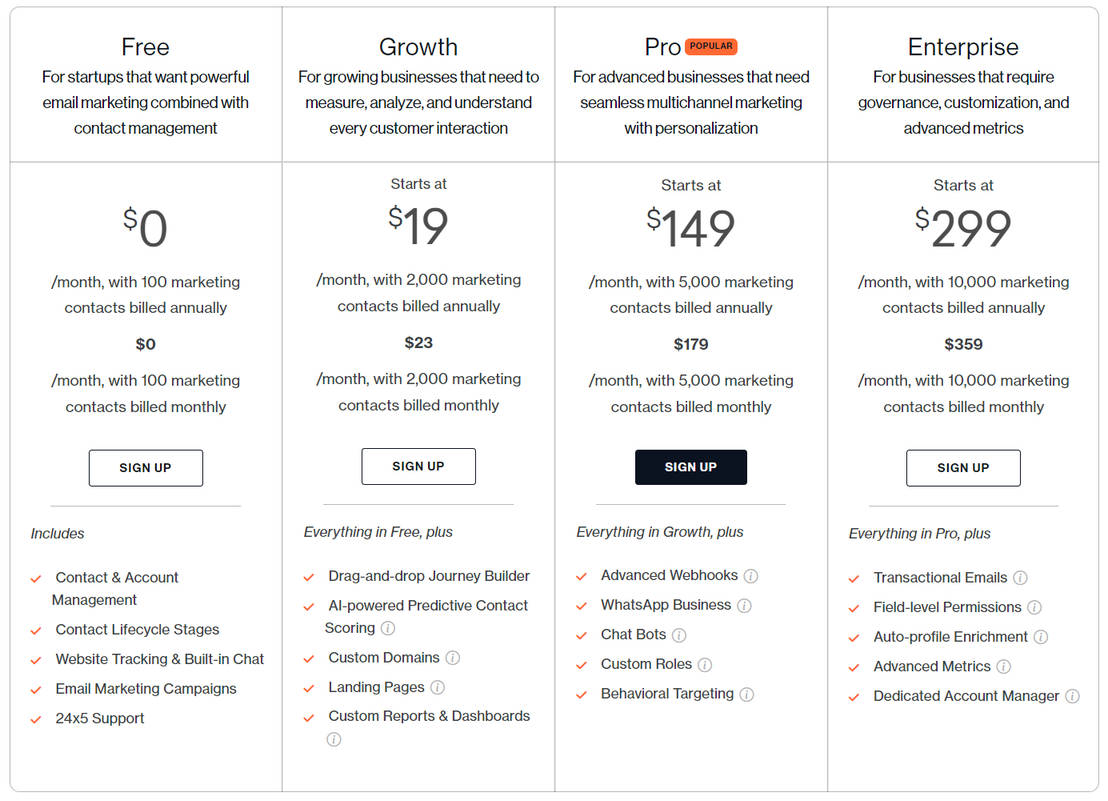Show Field-level Permissions info tooltip
Viewport: 1108px width, 801px height.
click(1034, 608)
